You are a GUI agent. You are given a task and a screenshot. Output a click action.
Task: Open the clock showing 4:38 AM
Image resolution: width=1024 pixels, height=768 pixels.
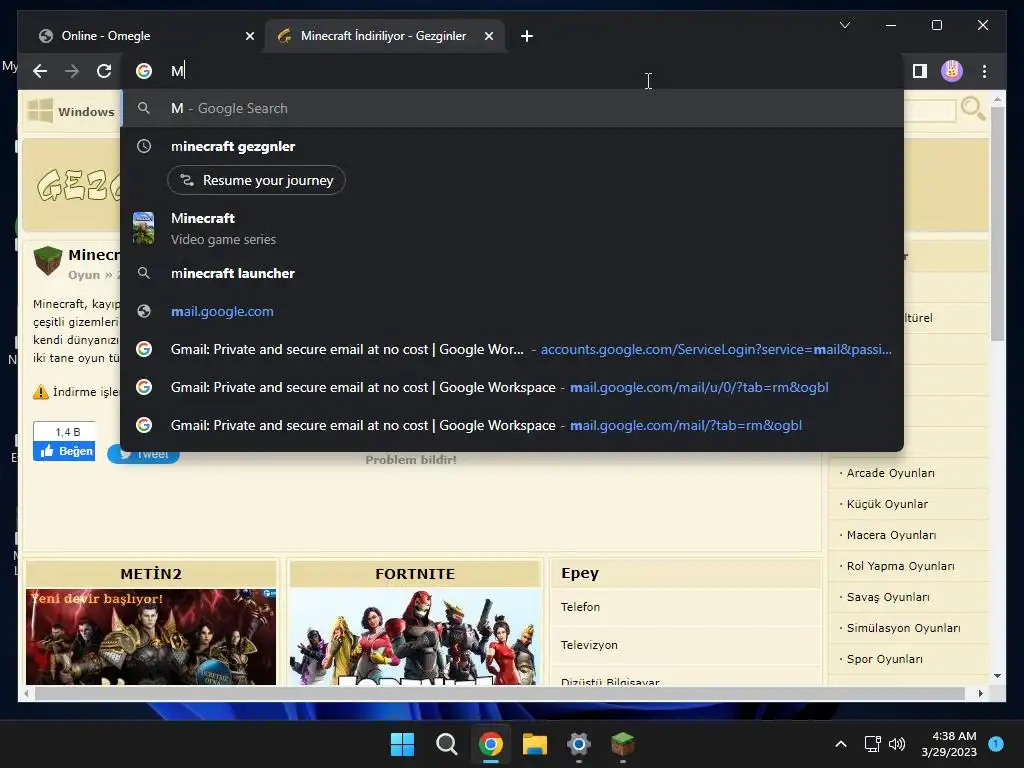click(x=950, y=744)
